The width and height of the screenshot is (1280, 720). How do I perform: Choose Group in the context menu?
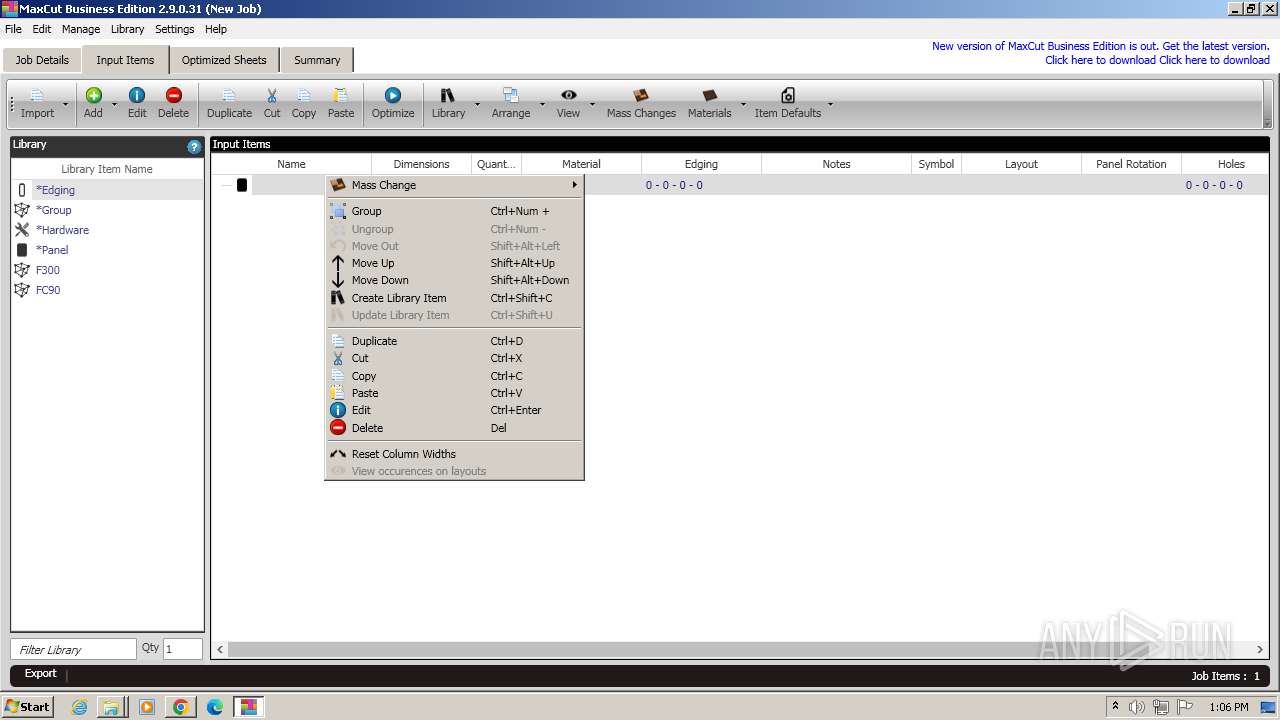455,211
